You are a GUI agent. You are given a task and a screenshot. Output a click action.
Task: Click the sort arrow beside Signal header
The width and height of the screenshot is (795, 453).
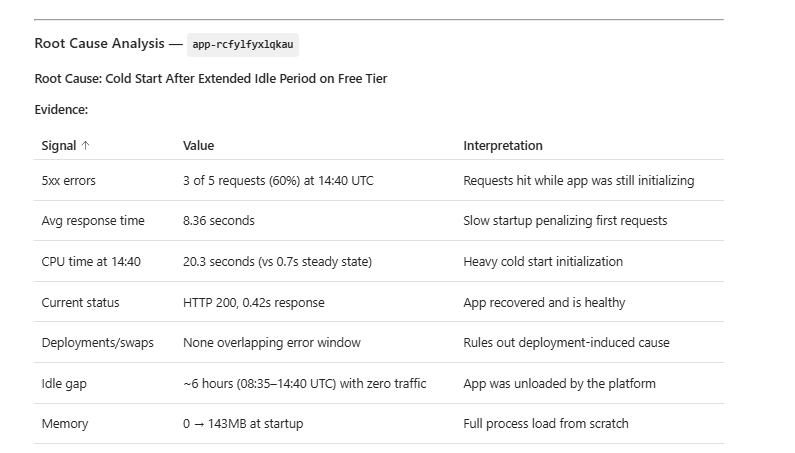pyautogui.click(x=85, y=146)
